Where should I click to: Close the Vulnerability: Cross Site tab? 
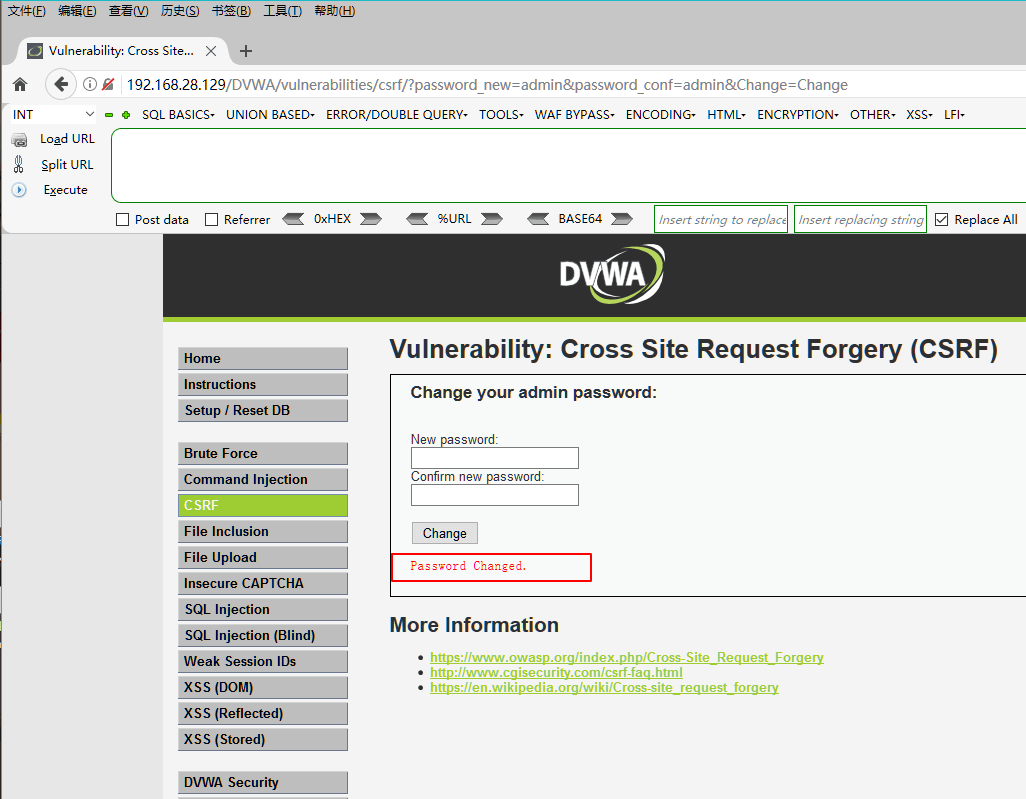(x=211, y=51)
